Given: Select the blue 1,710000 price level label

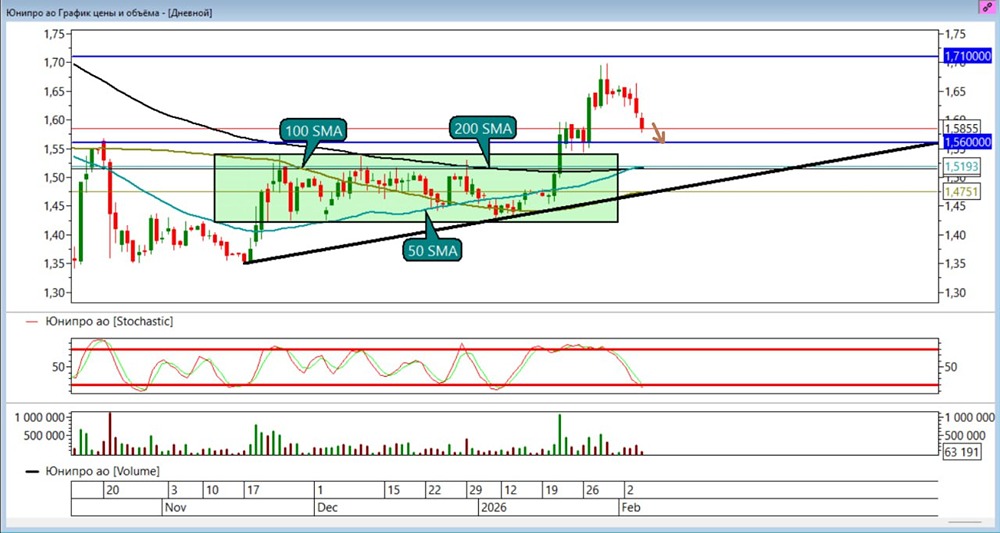Looking at the screenshot, I should tap(968, 57).
